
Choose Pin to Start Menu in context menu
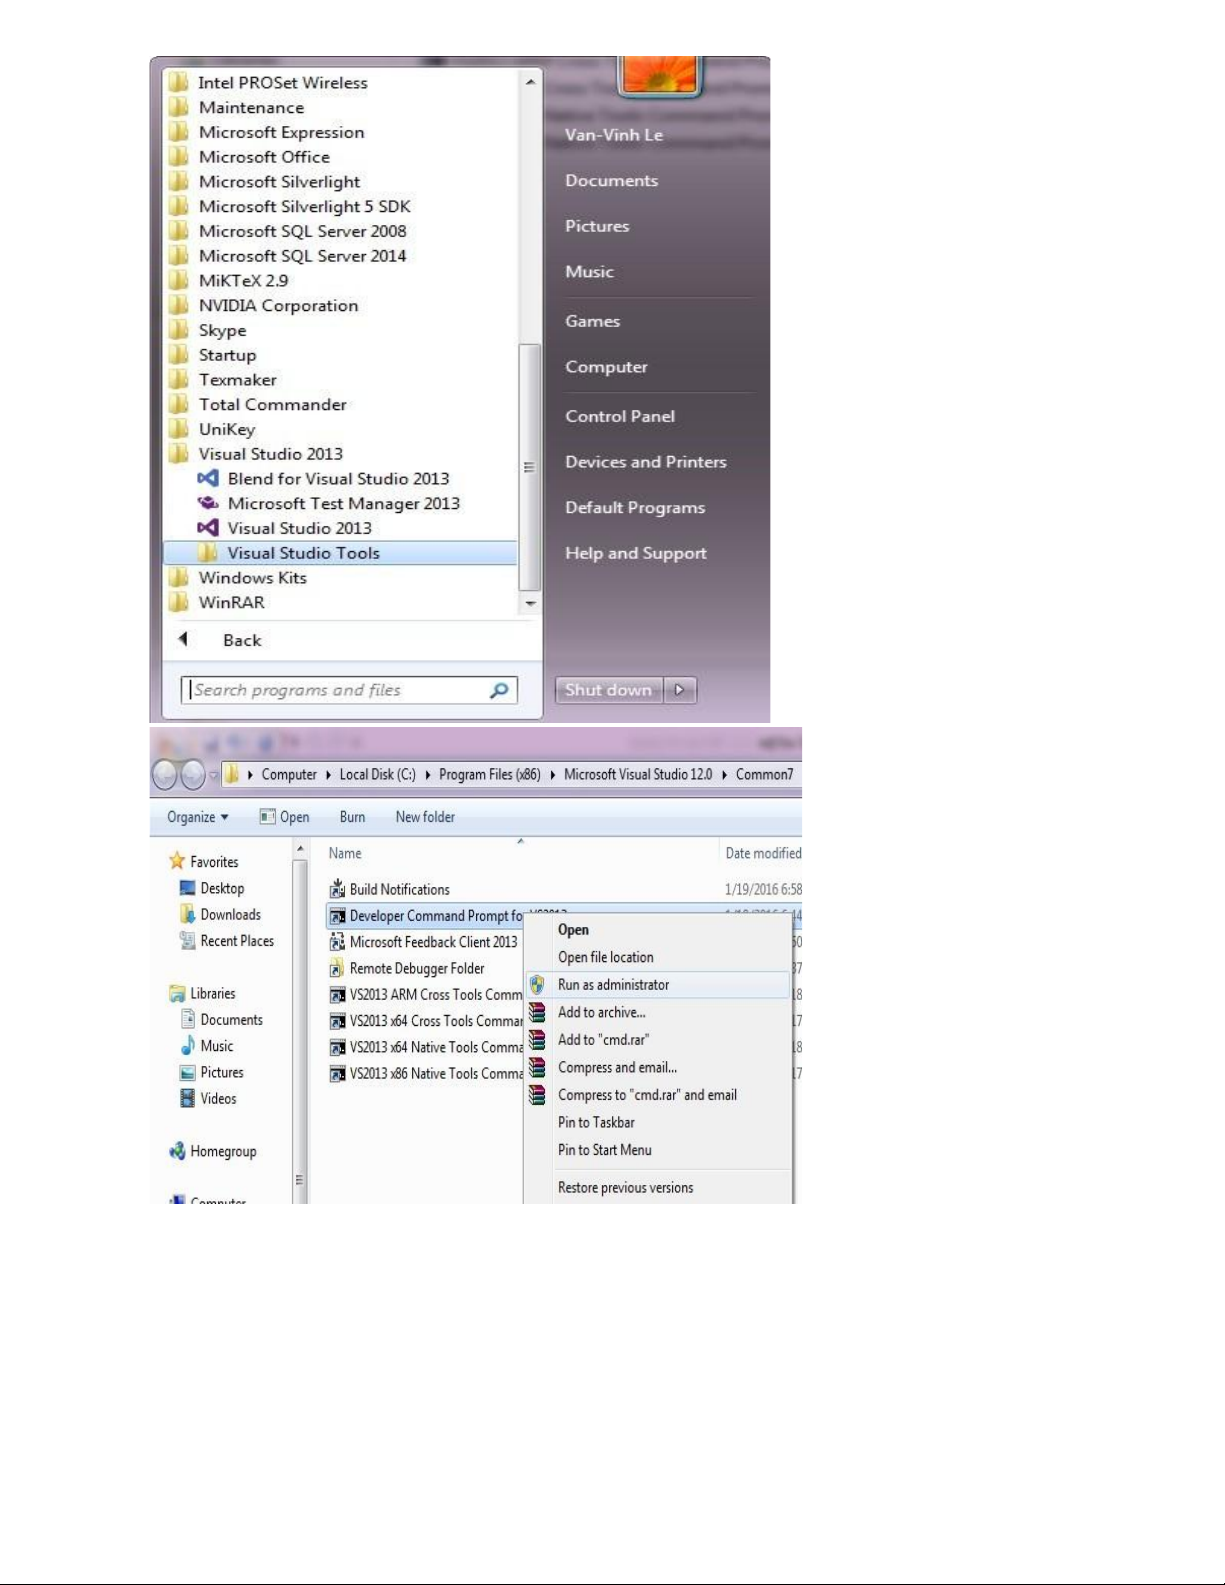click(x=658, y=1150)
